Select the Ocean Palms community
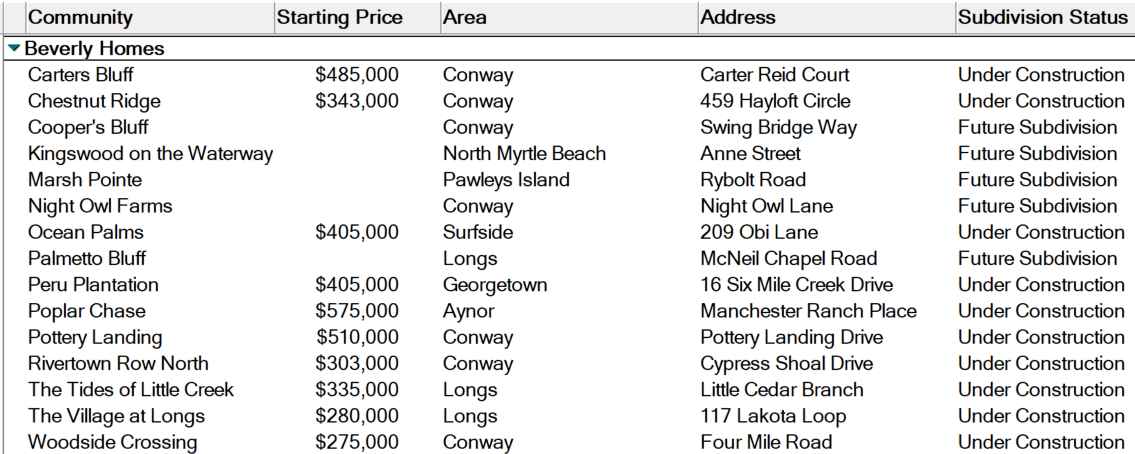Image resolution: width=1135 pixels, height=454 pixels. pyautogui.click(x=85, y=232)
